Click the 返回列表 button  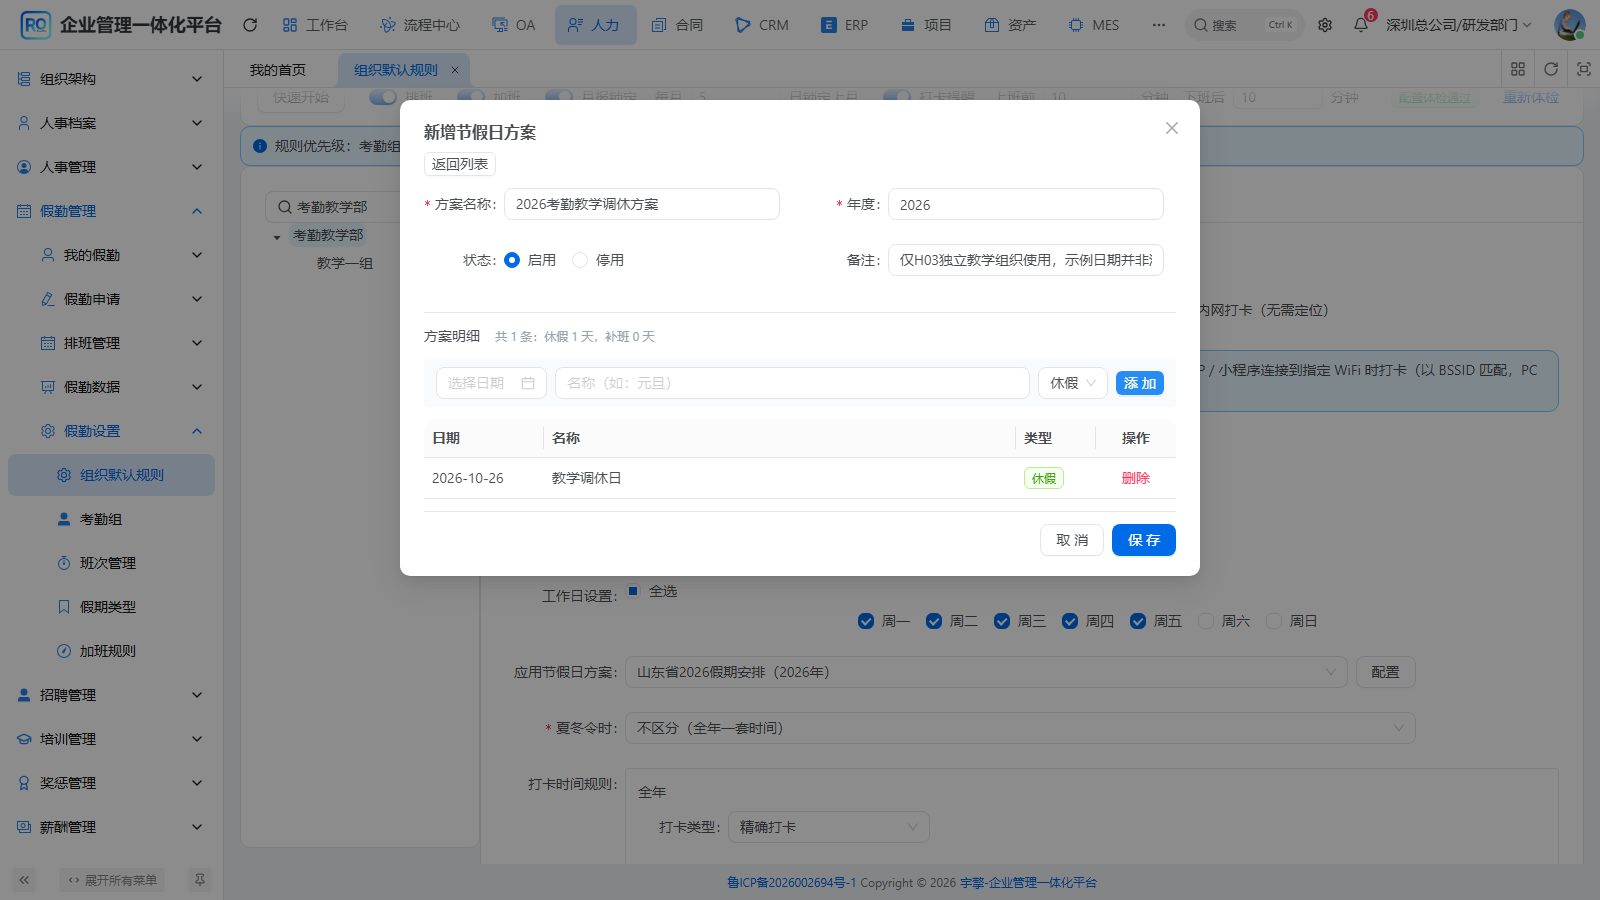coord(460,164)
